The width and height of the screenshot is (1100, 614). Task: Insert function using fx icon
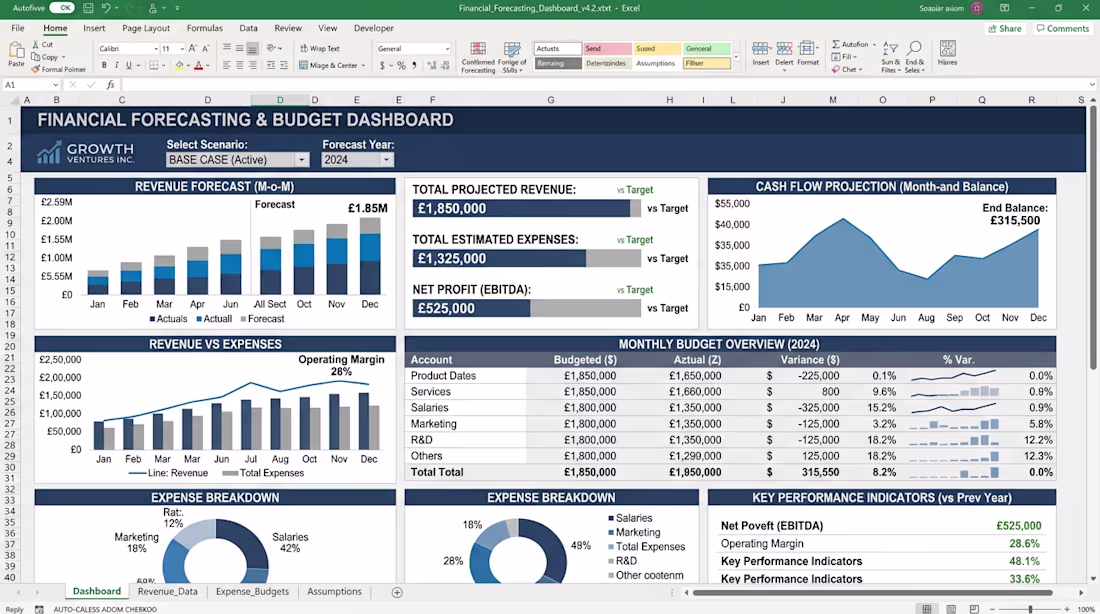point(110,85)
